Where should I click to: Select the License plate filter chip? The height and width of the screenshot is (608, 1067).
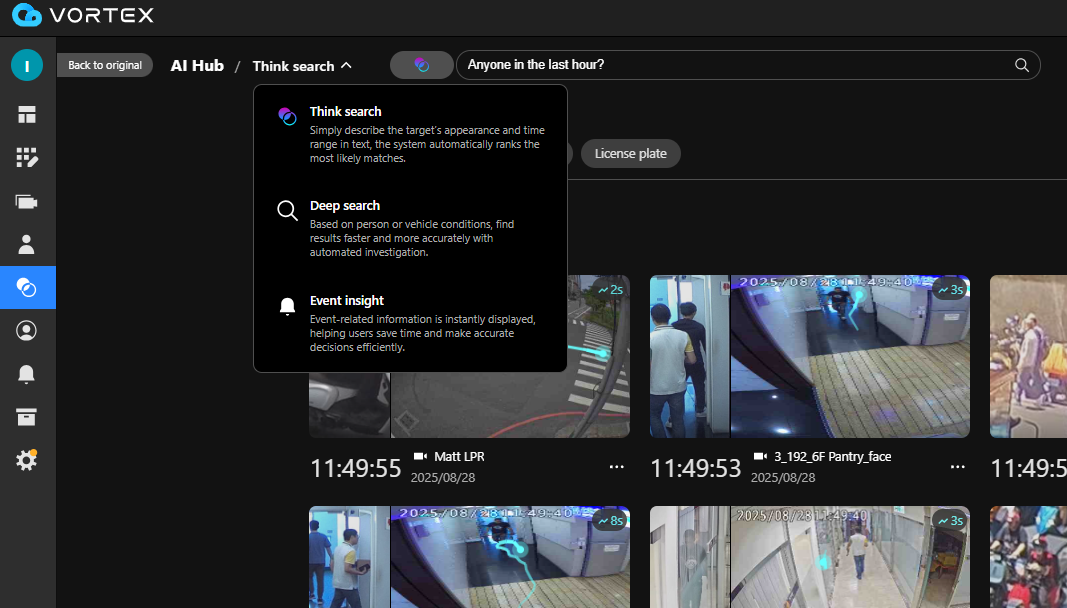tap(630, 153)
